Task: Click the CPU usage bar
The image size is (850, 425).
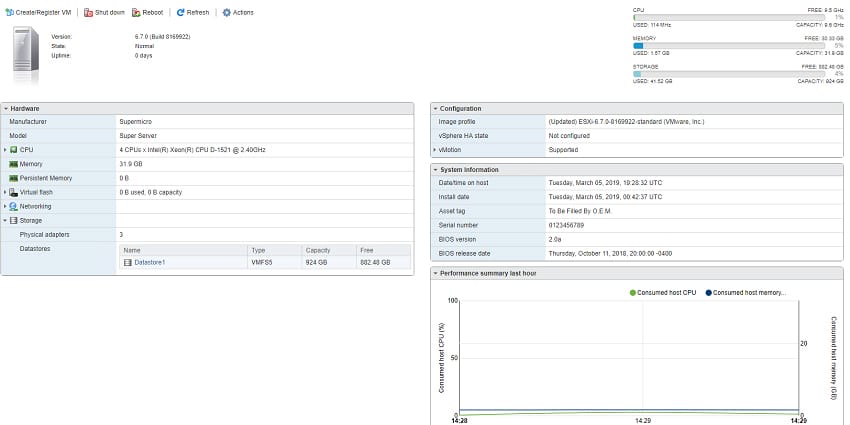Action: click(x=729, y=17)
